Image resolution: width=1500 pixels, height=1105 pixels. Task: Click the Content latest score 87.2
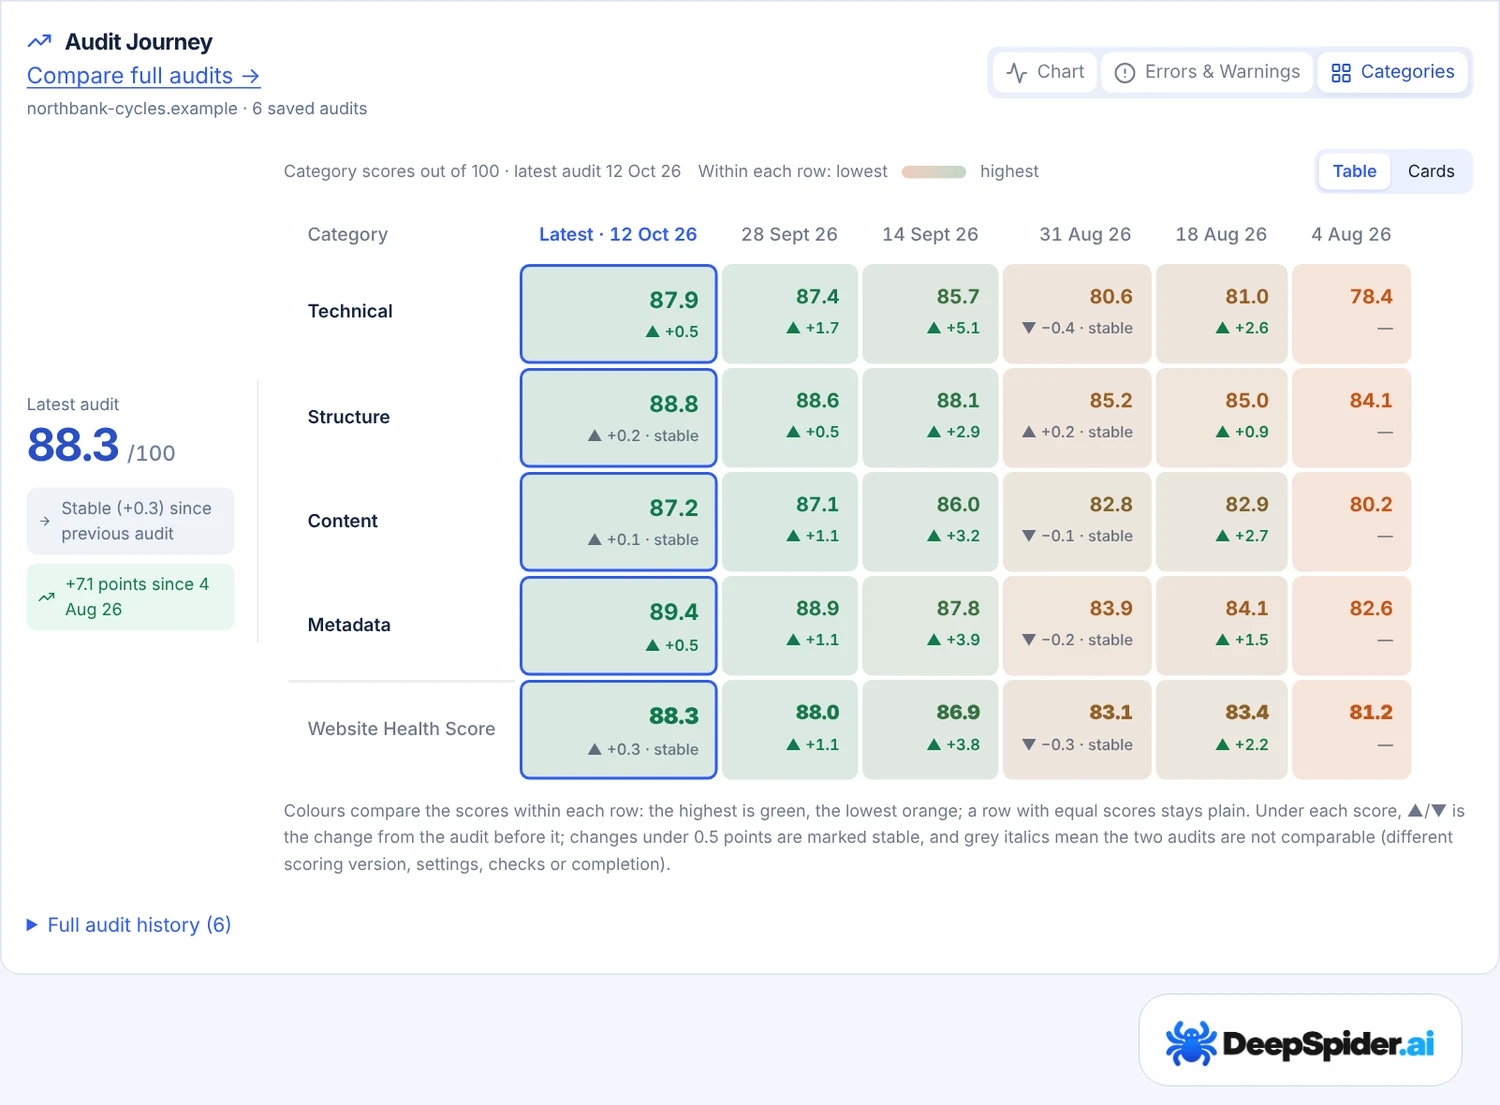(673, 508)
